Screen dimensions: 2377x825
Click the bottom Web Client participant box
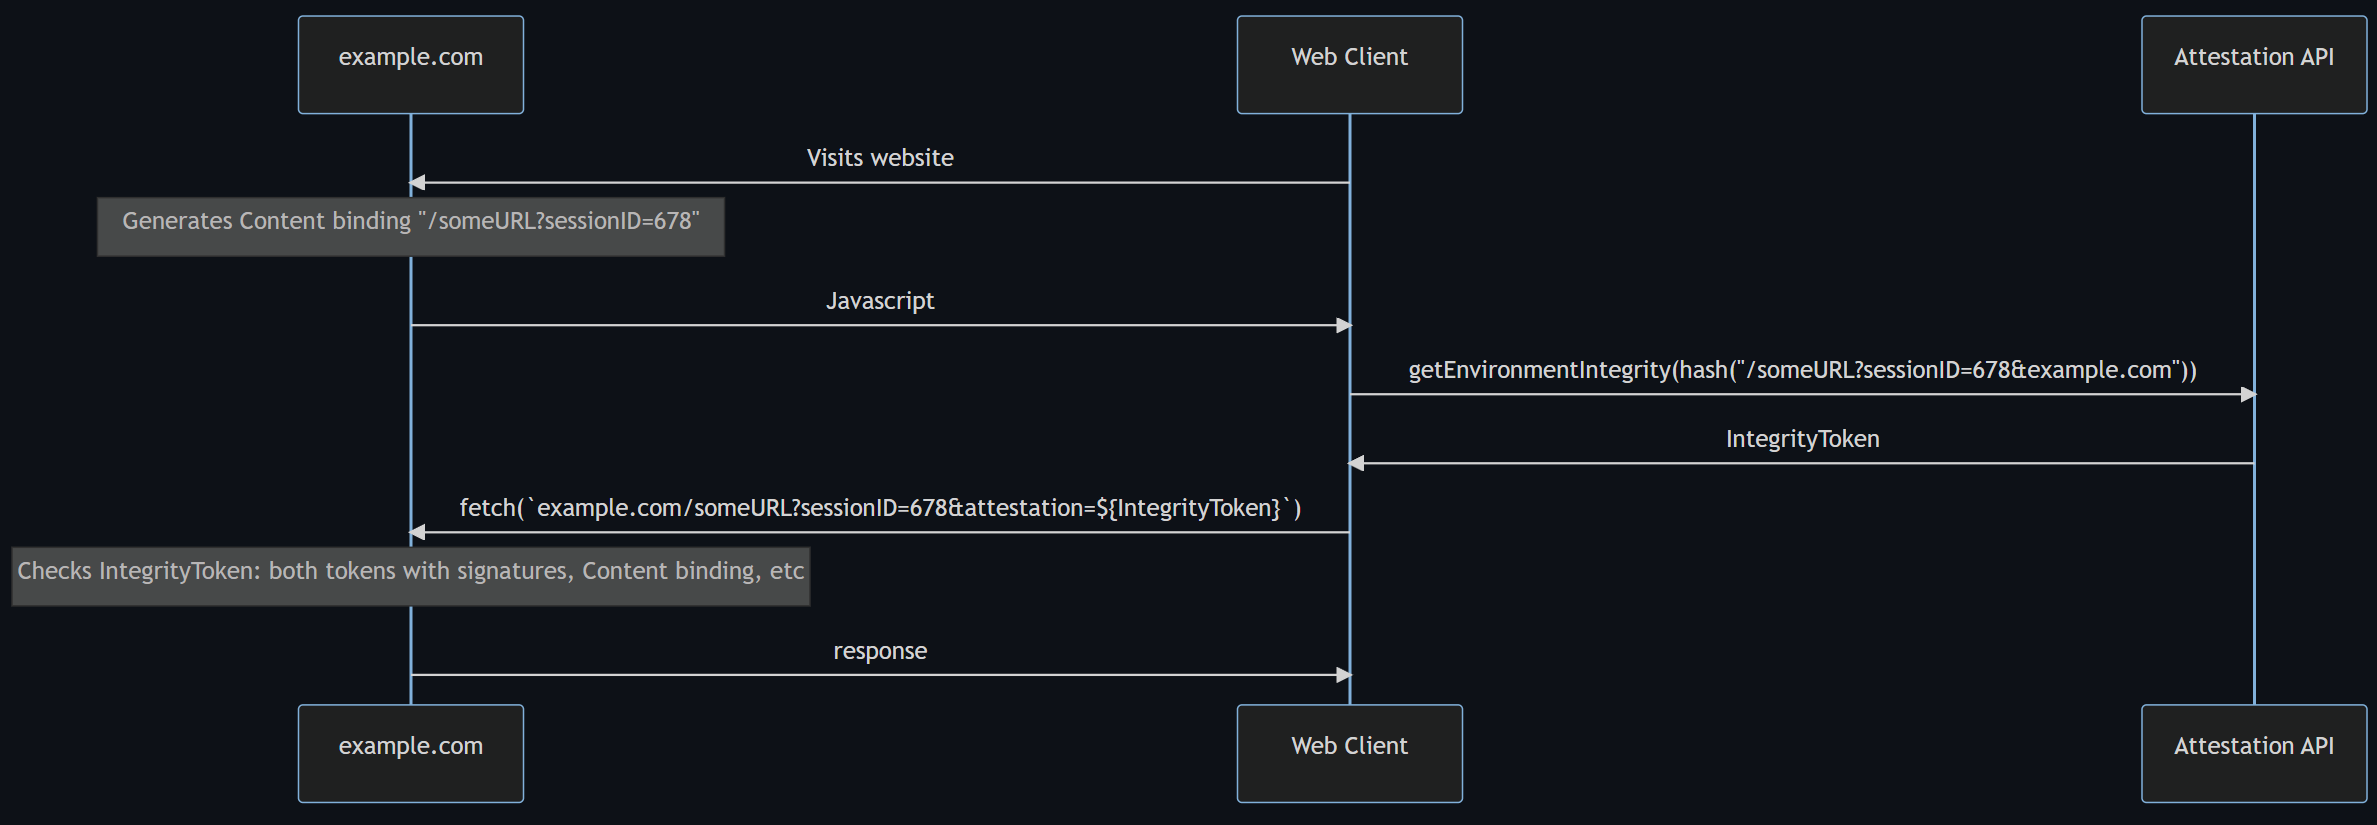[x=1349, y=753]
